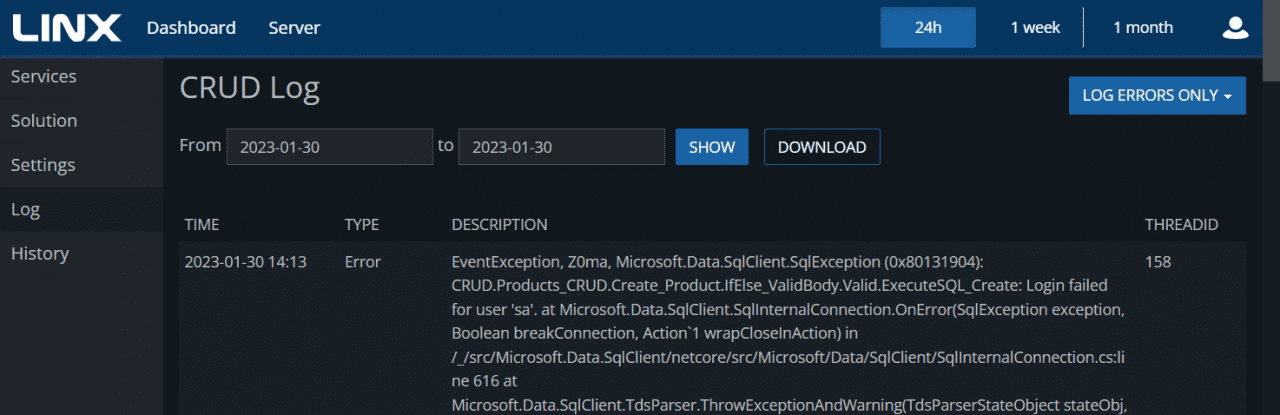Screen dimensions: 1280x415
Task: Click the THREADID column header
Action: [1181, 225]
